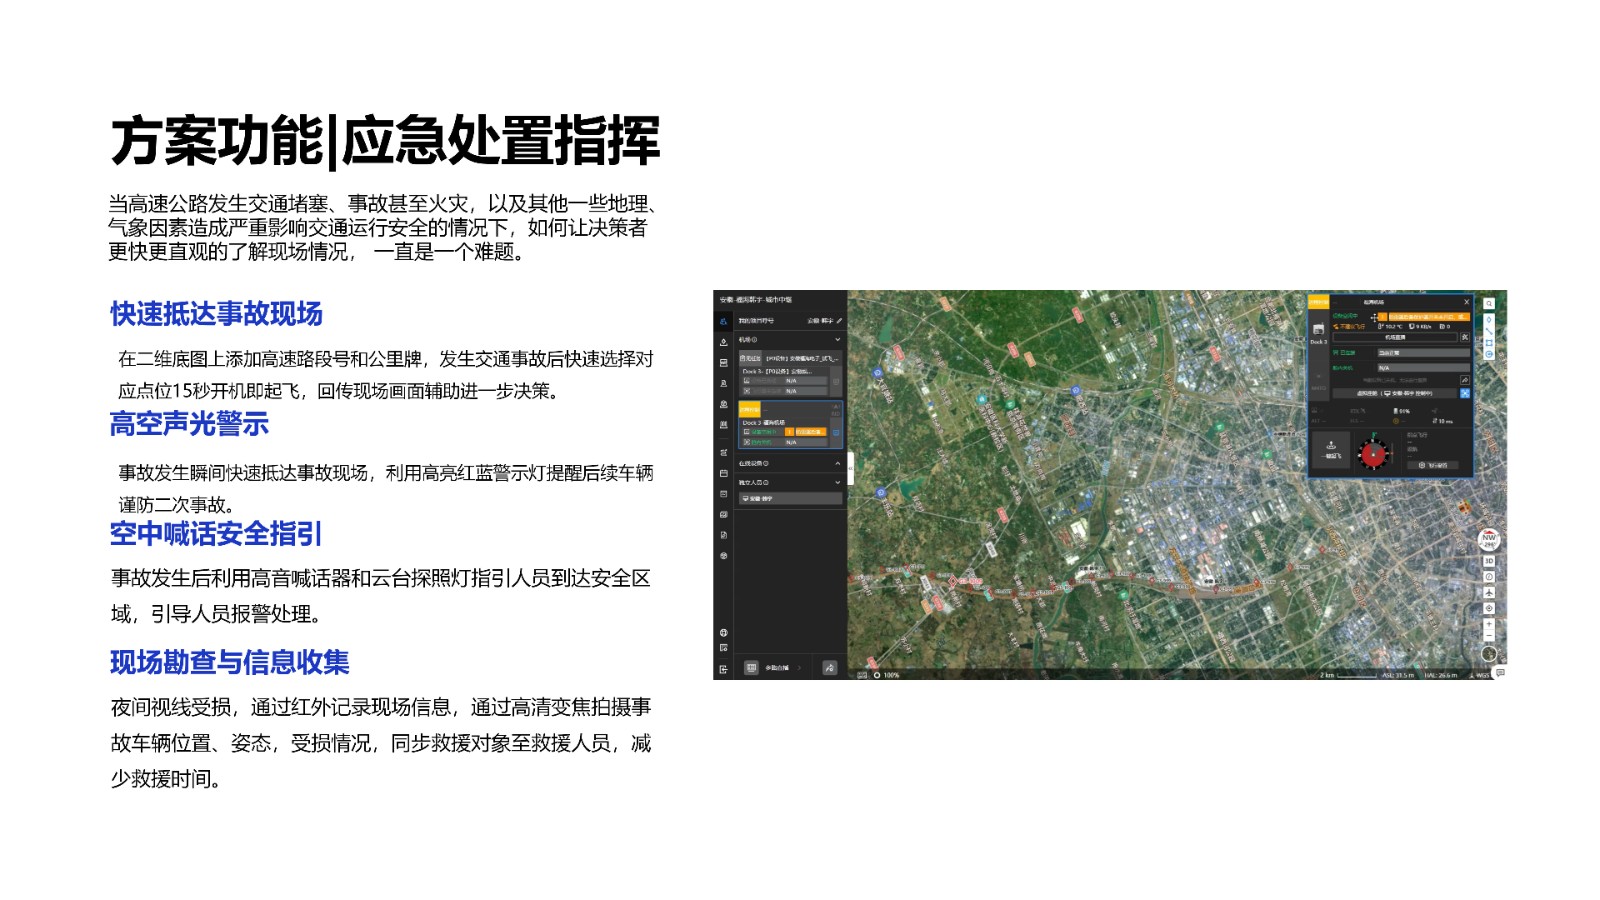1600x900 pixels.
Task: Click the one-key takeoff button
Action: [1331, 450]
